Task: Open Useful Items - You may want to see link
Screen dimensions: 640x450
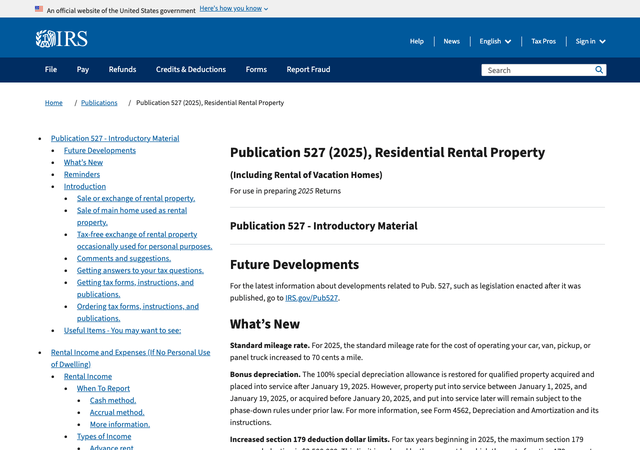Action: click(122, 330)
